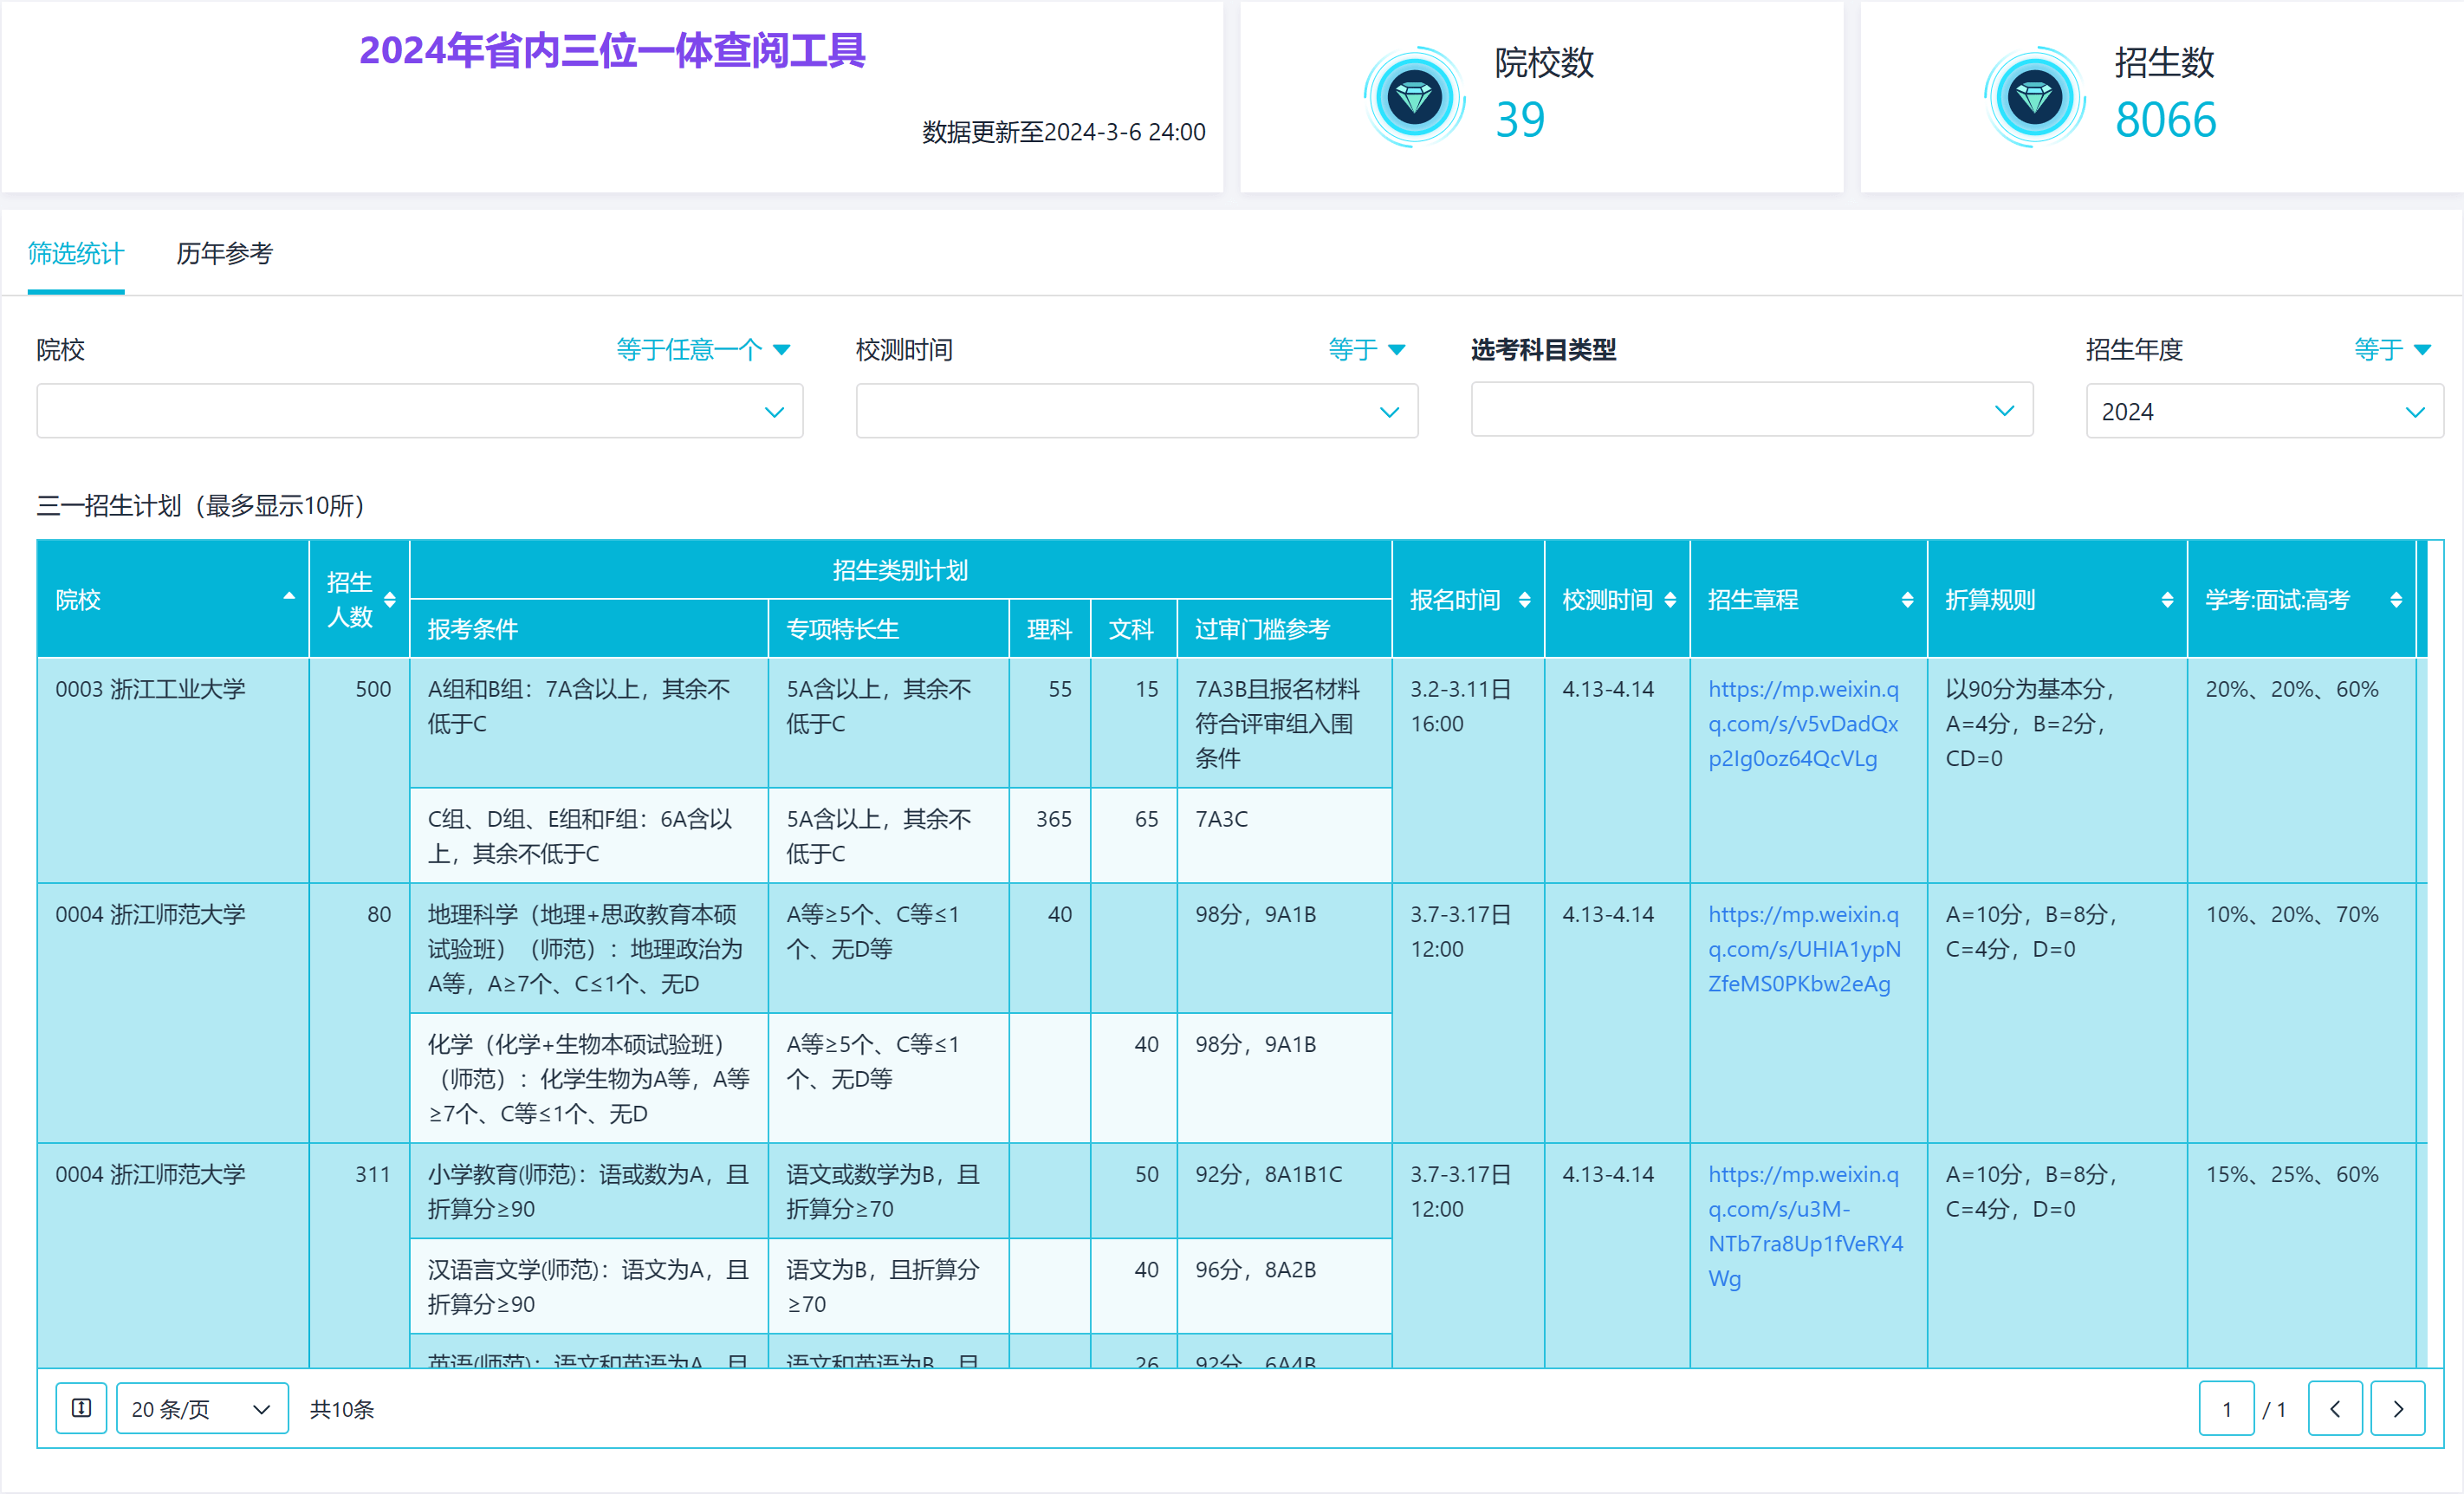Image resolution: width=2464 pixels, height=1494 pixels.
Task: Click the C组、D组、E组和F组 报考条件 cell
Action: pos(588,835)
